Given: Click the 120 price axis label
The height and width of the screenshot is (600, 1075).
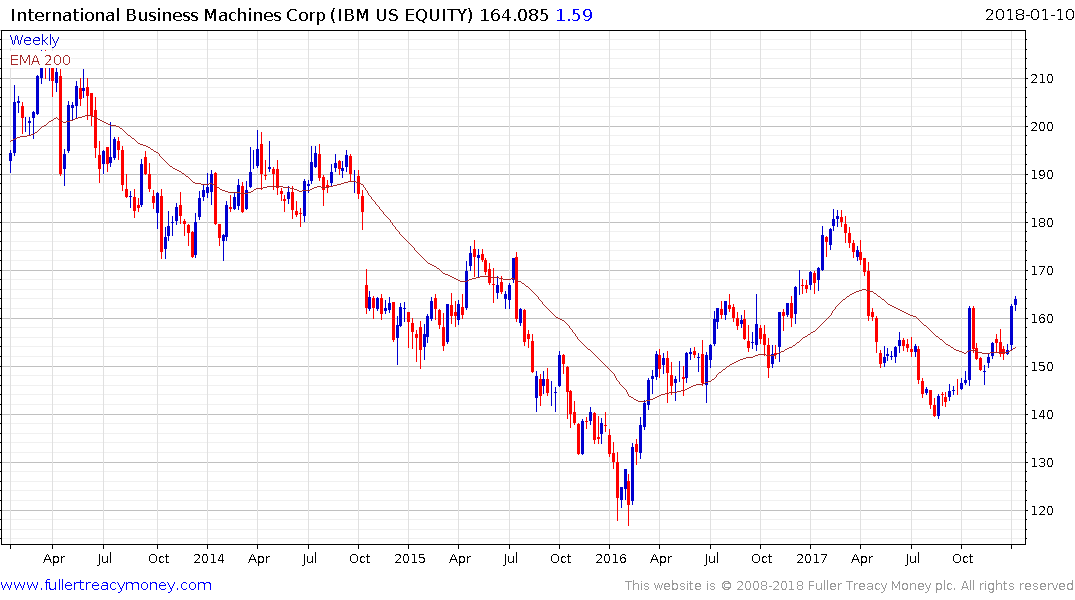Looking at the screenshot, I should coord(1042,511).
